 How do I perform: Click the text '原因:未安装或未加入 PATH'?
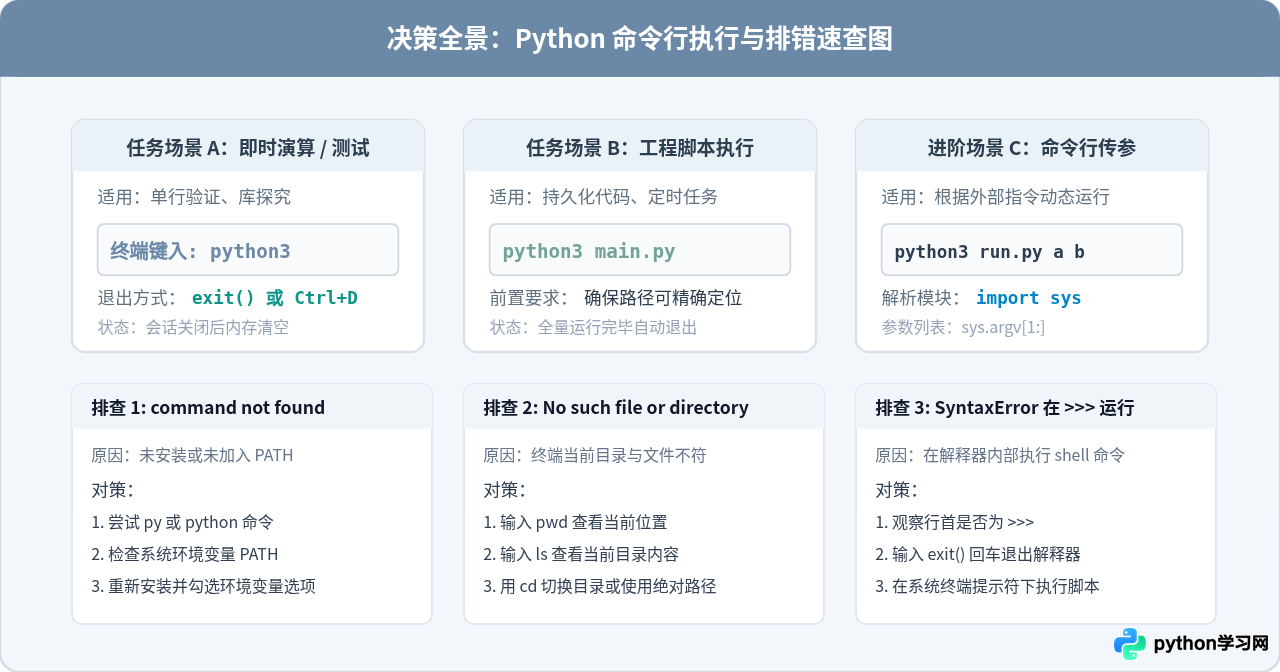click(192, 455)
